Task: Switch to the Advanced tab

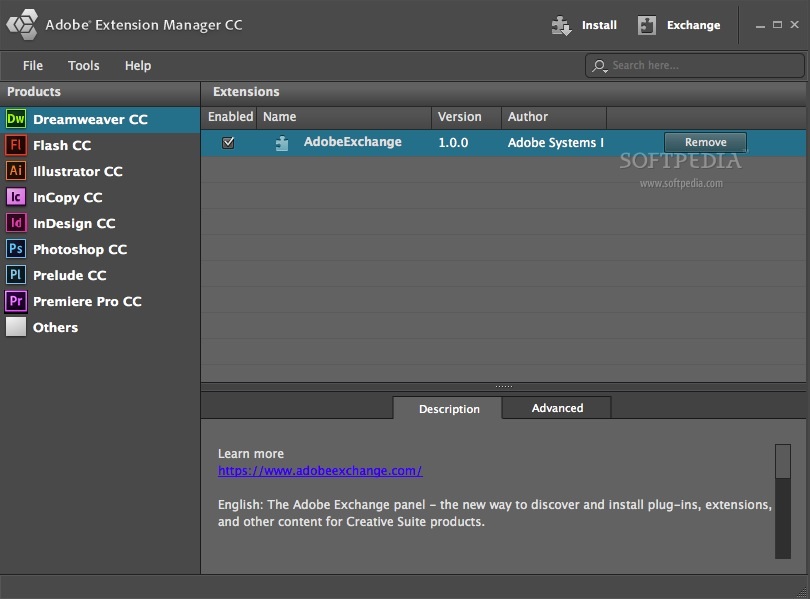Action: (557, 407)
